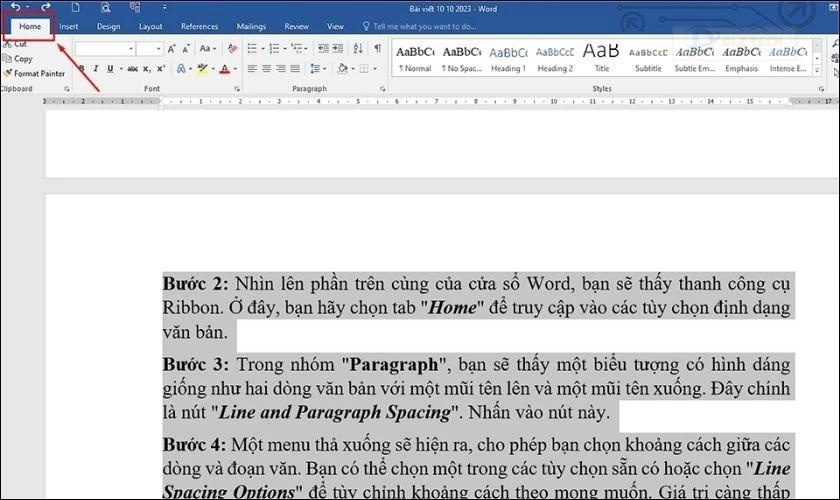Open the View tab
The image size is (840, 500).
click(x=335, y=26)
